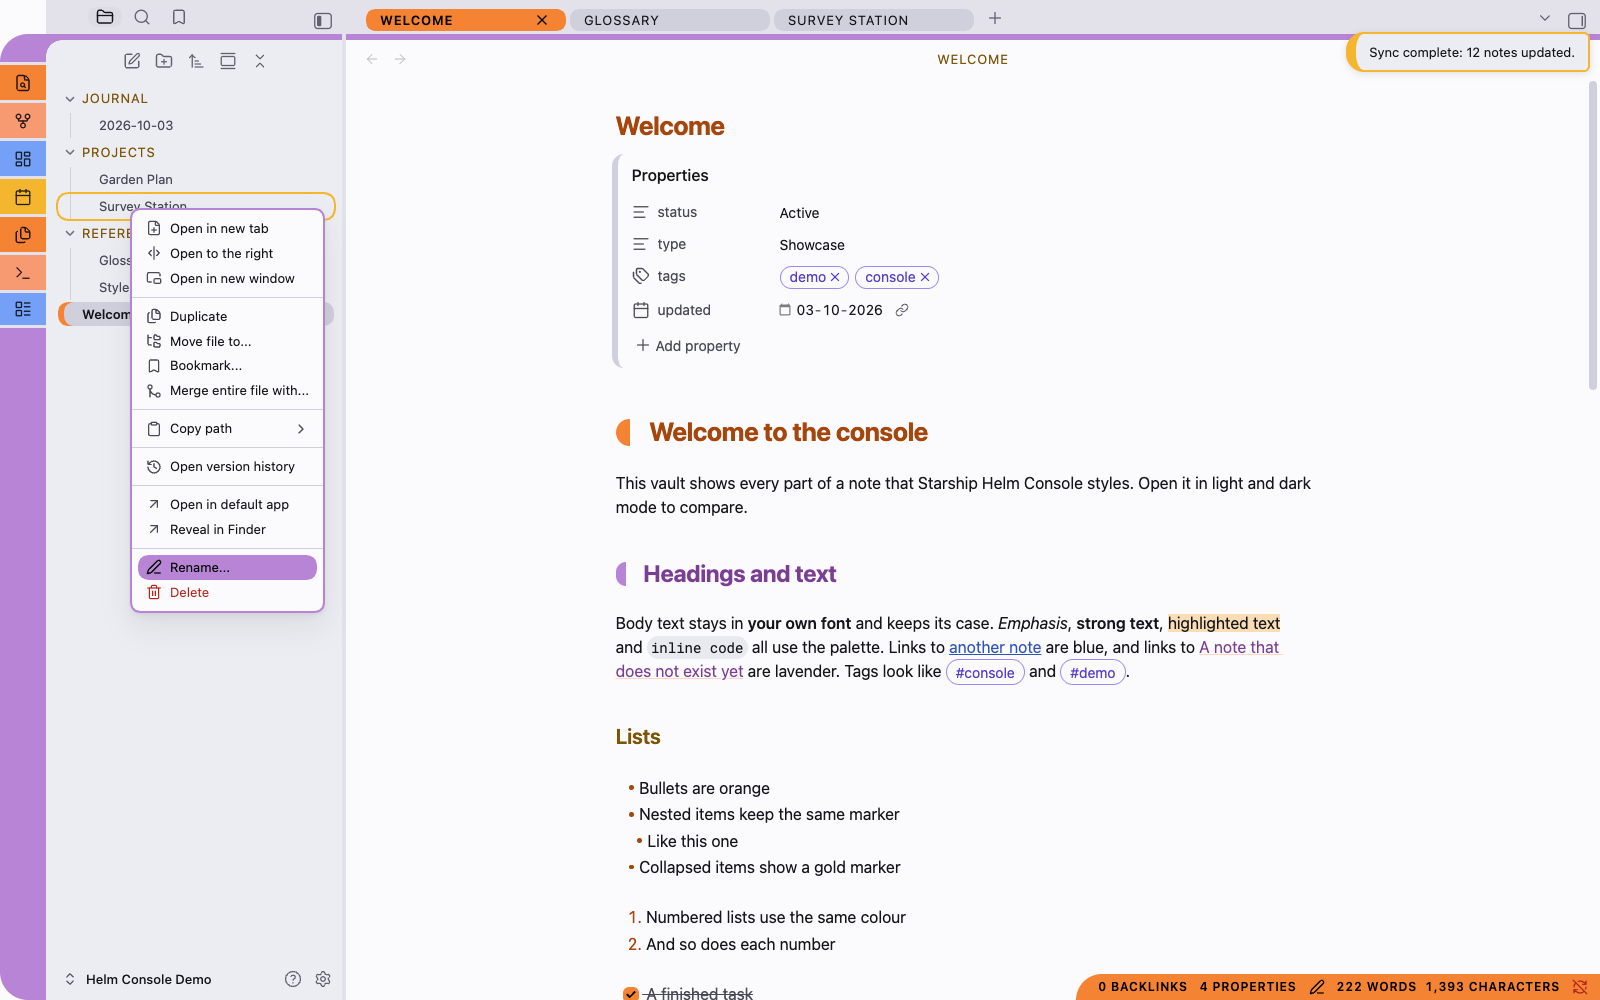Viewport: 1600px width, 1000px height.
Task: Change the sort order icon
Action: click(196, 61)
